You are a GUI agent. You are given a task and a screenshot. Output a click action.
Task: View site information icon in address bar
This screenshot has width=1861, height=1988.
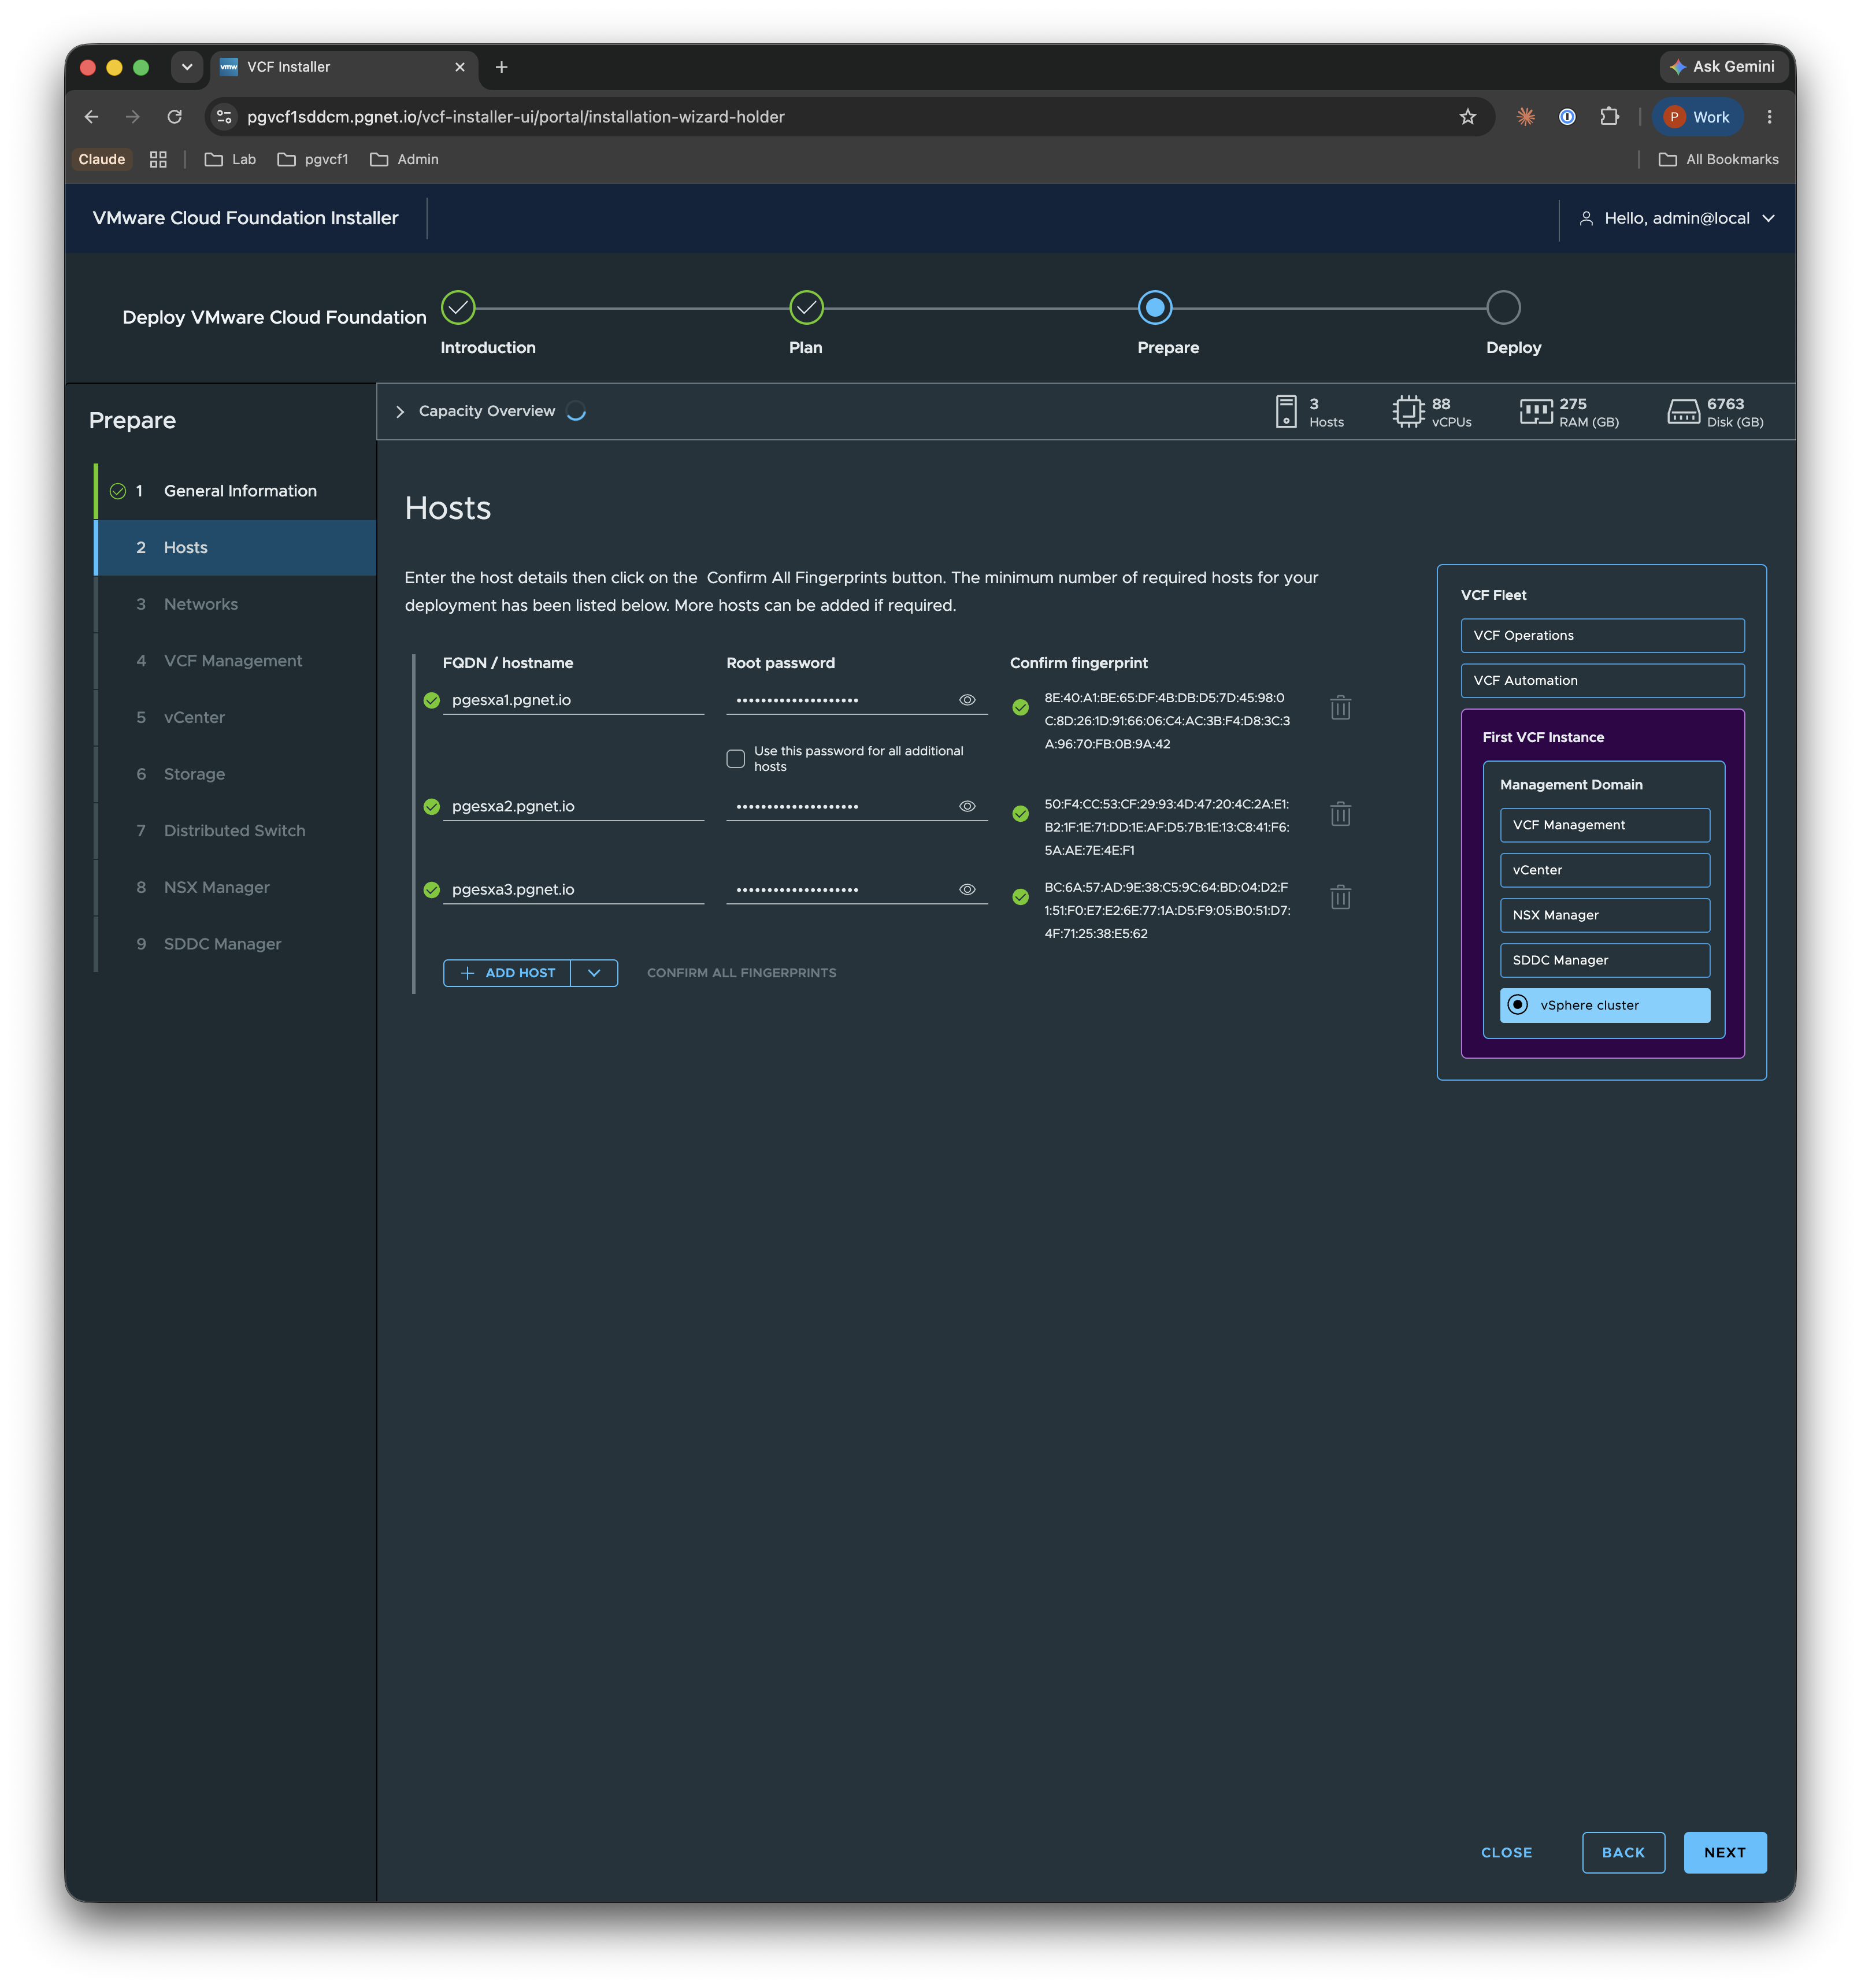click(x=225, y=117)
